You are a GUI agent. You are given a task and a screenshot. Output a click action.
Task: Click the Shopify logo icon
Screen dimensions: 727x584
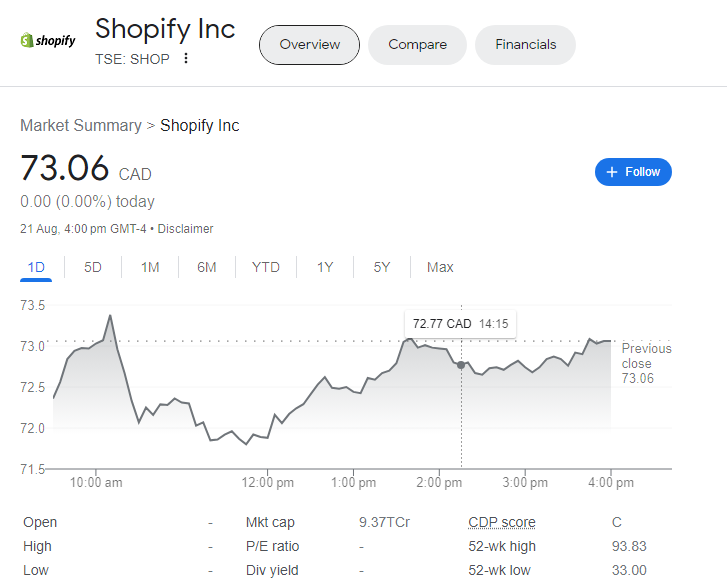pos(48,41)
